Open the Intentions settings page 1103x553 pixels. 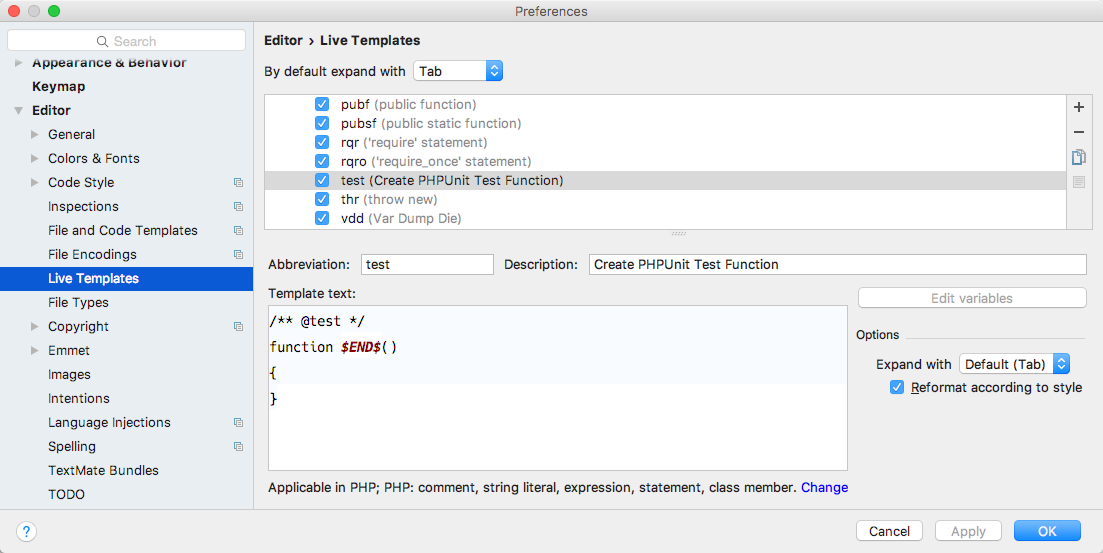(79, 398)
